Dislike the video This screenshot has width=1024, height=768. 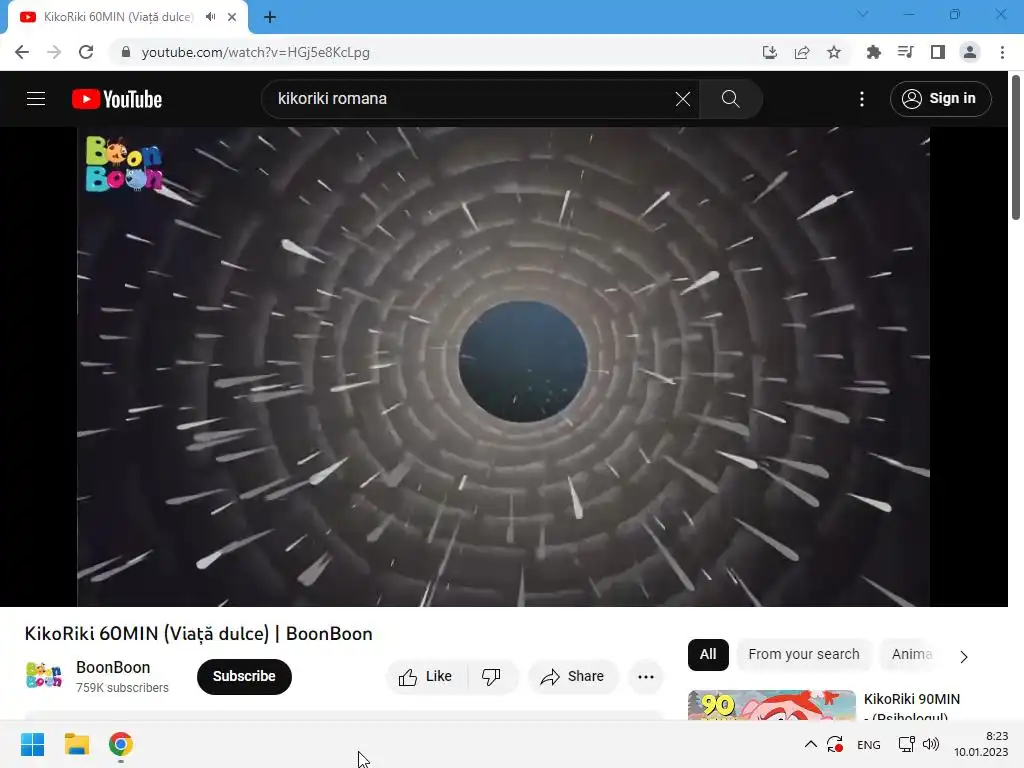pos(491,677)
